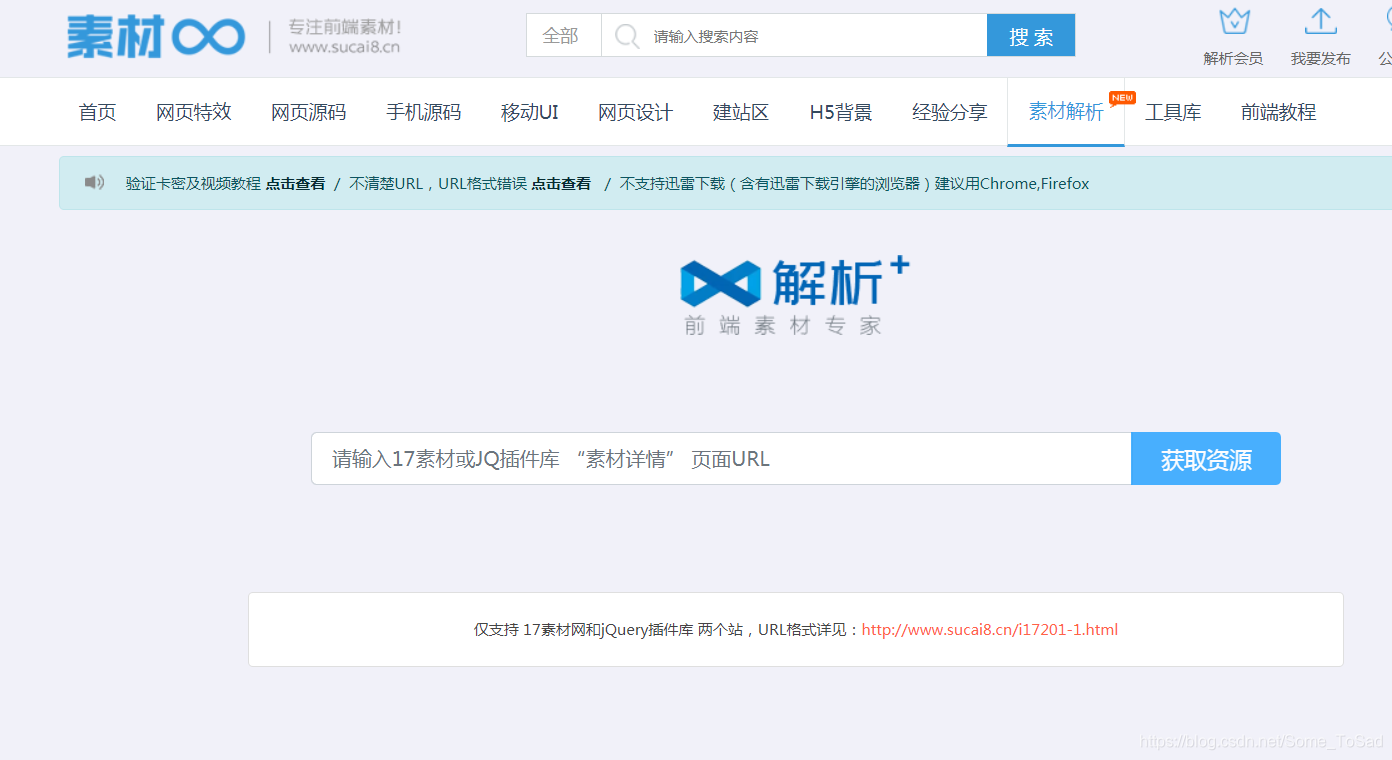
Task: Open the URL format example link sucai8.cn/i17201-1.html
Action: tap(989, 629)
